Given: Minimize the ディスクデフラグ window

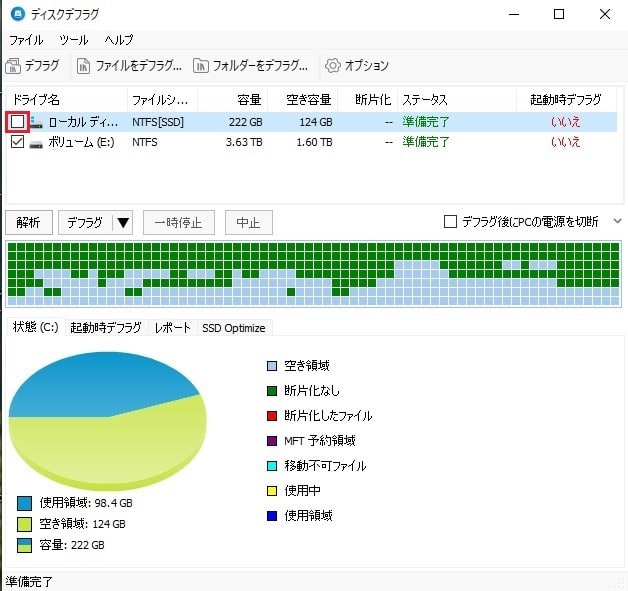Looking at the screenshot, I should (514, 14).
